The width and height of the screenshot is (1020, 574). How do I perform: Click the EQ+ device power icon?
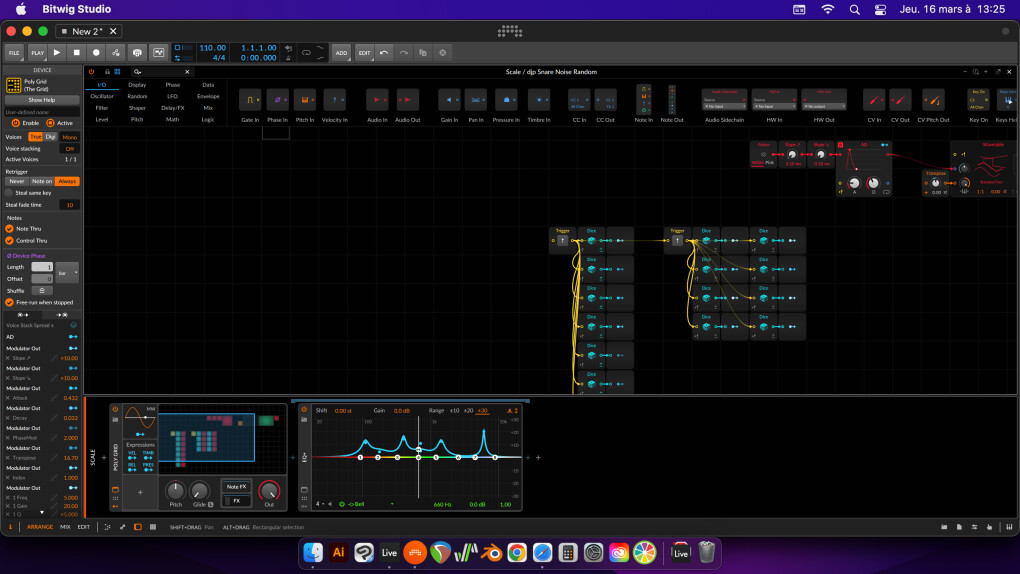click(x=304, y=408)
